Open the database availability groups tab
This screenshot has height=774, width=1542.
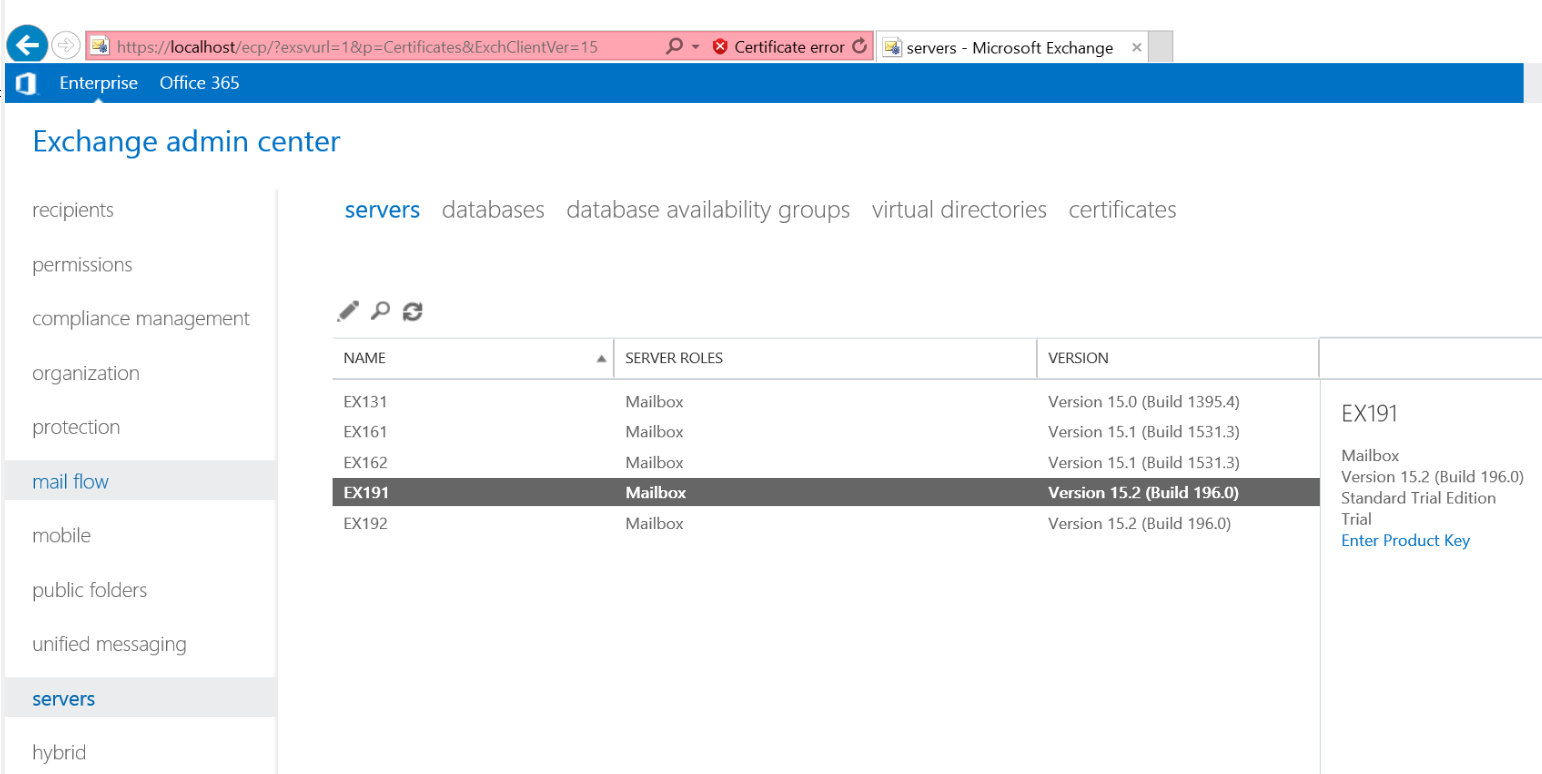708,210
